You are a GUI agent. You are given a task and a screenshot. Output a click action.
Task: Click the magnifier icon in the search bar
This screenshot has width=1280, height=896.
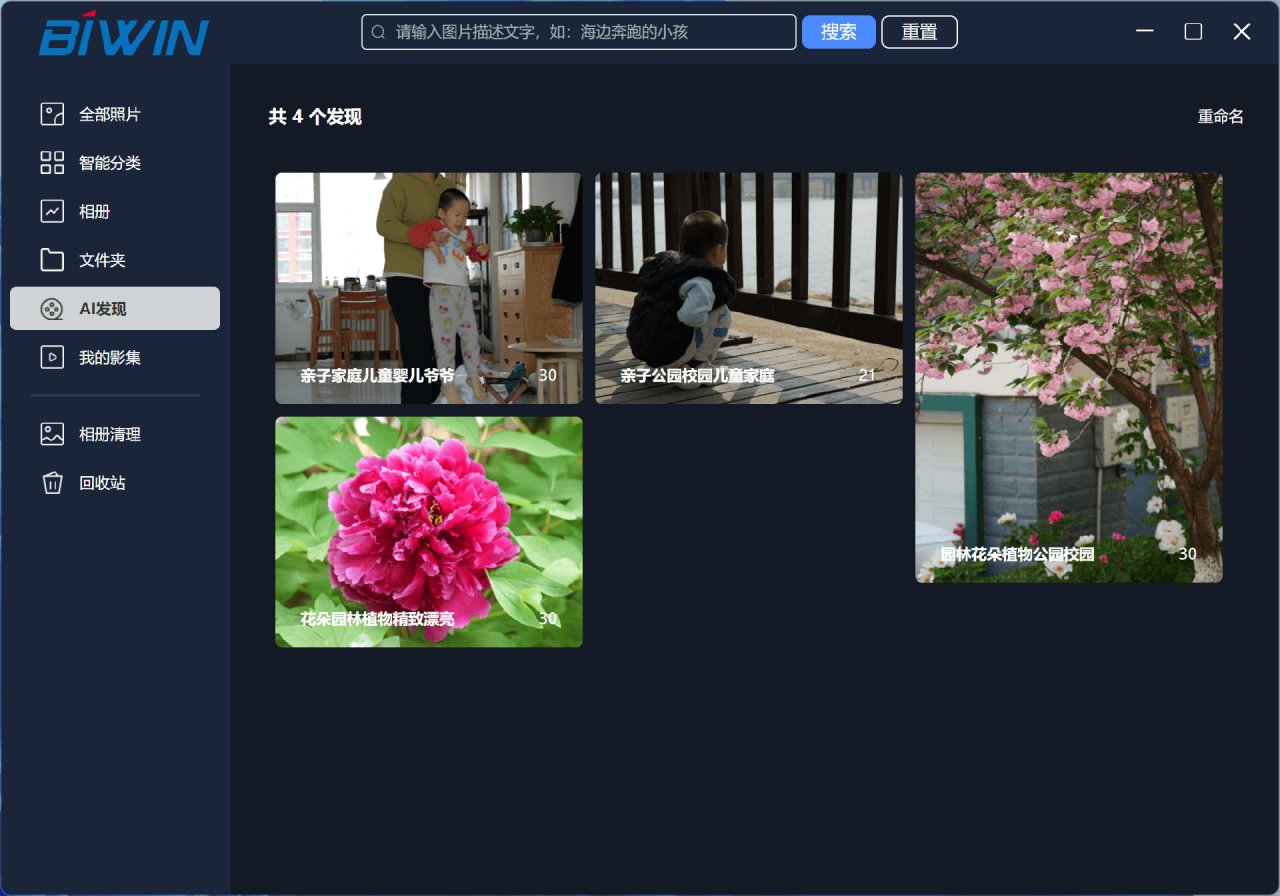point(379,31)
